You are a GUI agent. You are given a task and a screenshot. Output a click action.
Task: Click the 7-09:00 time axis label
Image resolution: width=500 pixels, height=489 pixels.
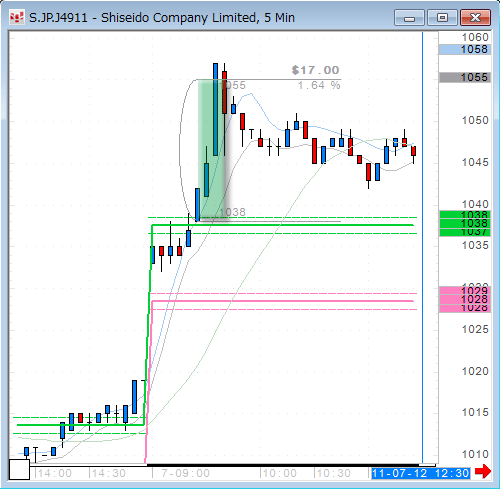(x=185, y=473)
